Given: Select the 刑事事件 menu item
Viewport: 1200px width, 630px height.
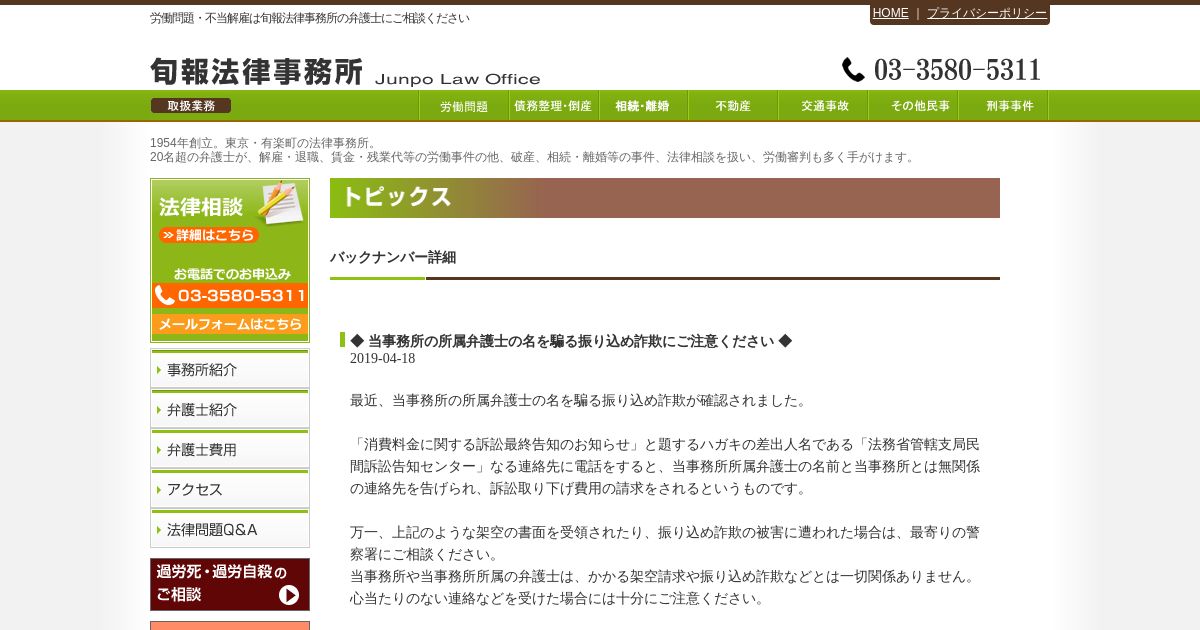Looking at the screenshot, I should click(x=1003, y=106).
